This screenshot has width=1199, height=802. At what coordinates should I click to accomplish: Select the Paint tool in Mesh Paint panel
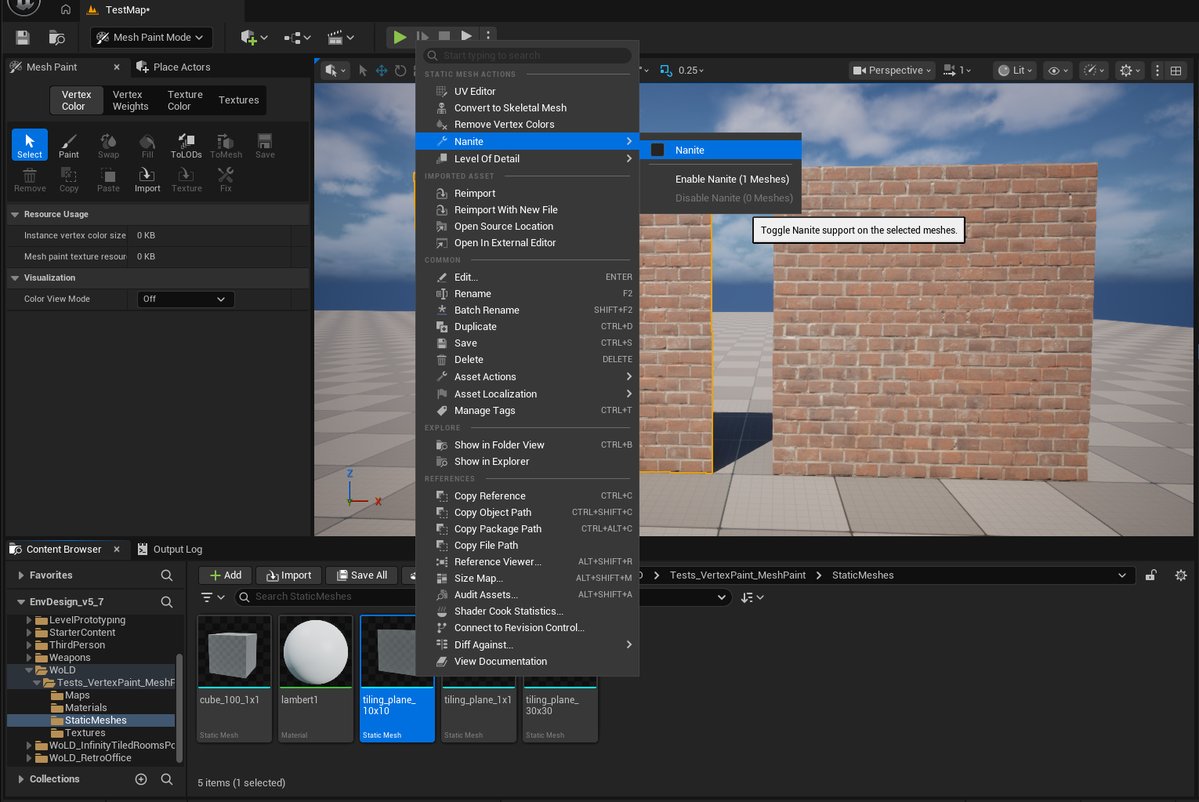pyautogui.click(x=68, y=147)
